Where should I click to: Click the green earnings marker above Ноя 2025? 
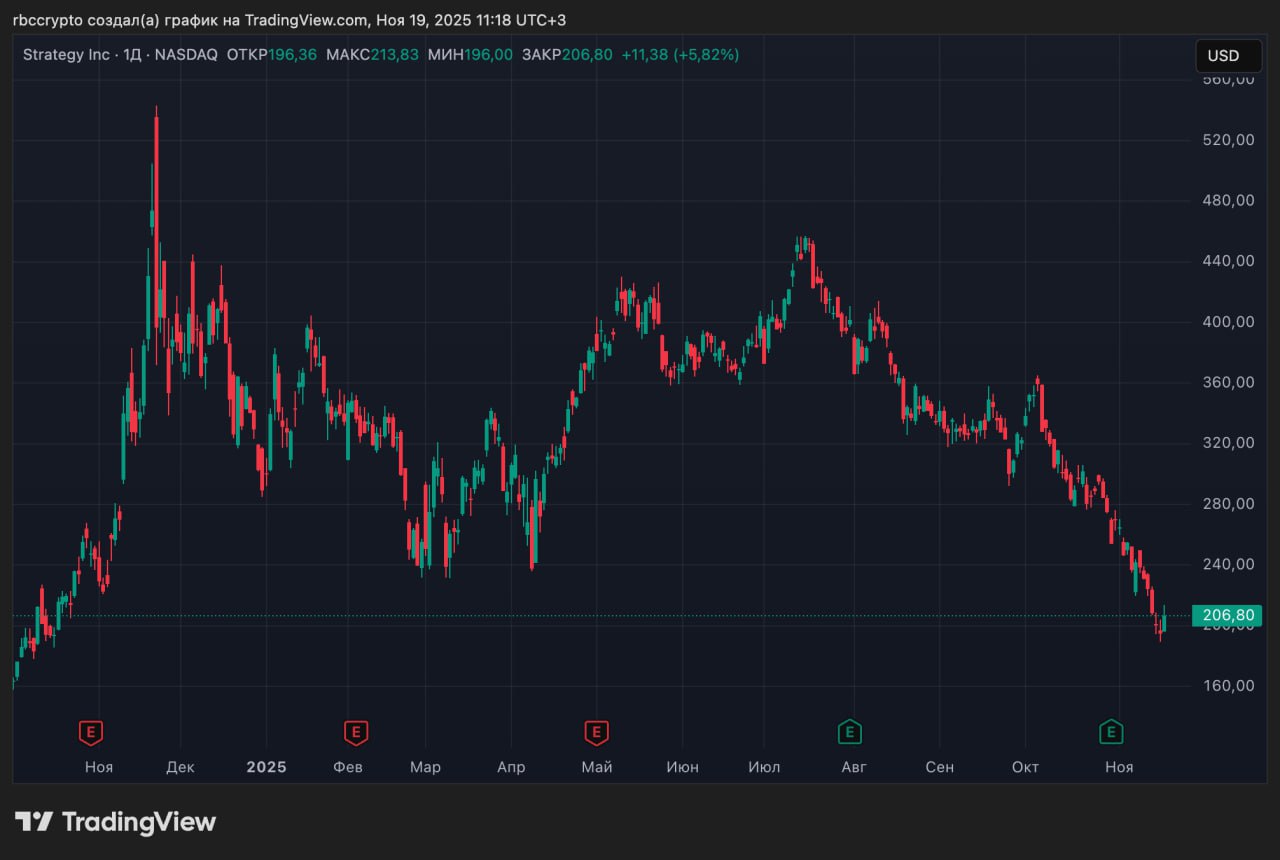click(1110, 733)
